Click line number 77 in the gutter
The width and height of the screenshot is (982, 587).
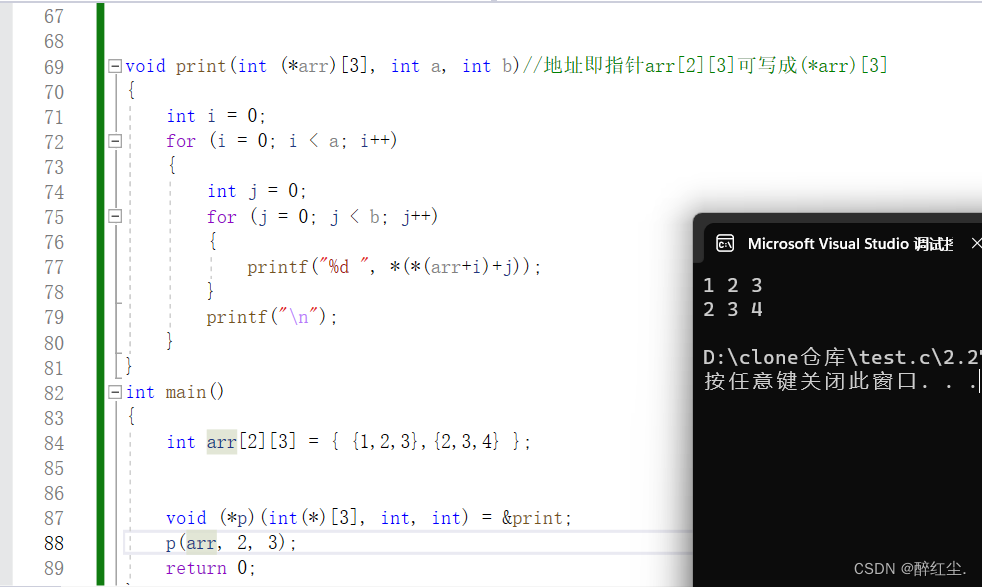point(54,268)
